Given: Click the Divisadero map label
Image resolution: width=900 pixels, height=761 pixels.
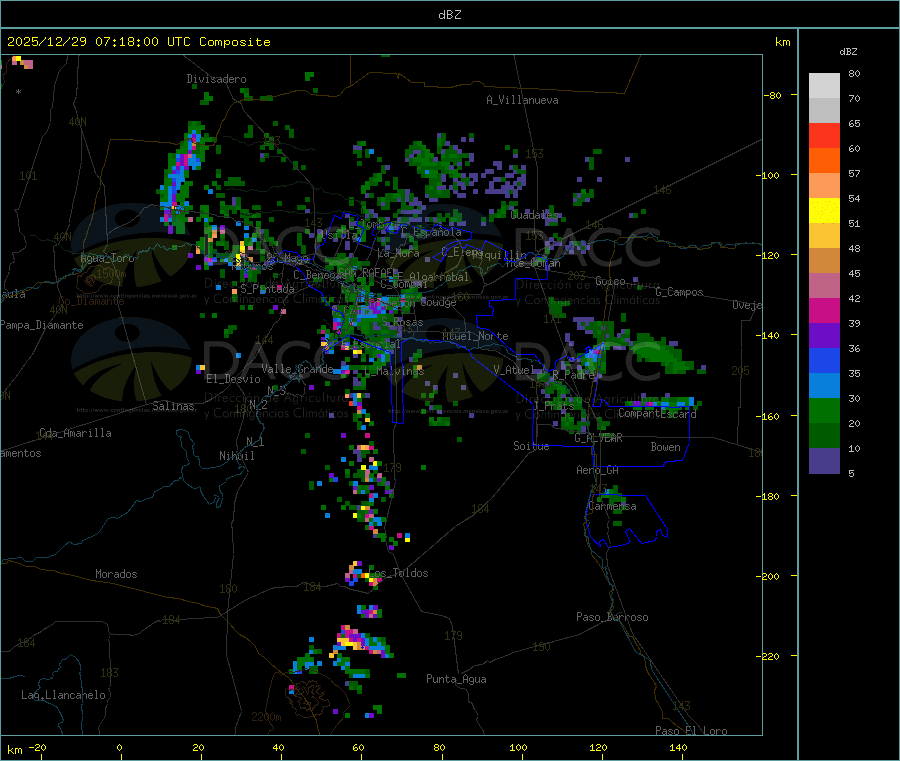Looking at the screenshot, I should 216,79.
